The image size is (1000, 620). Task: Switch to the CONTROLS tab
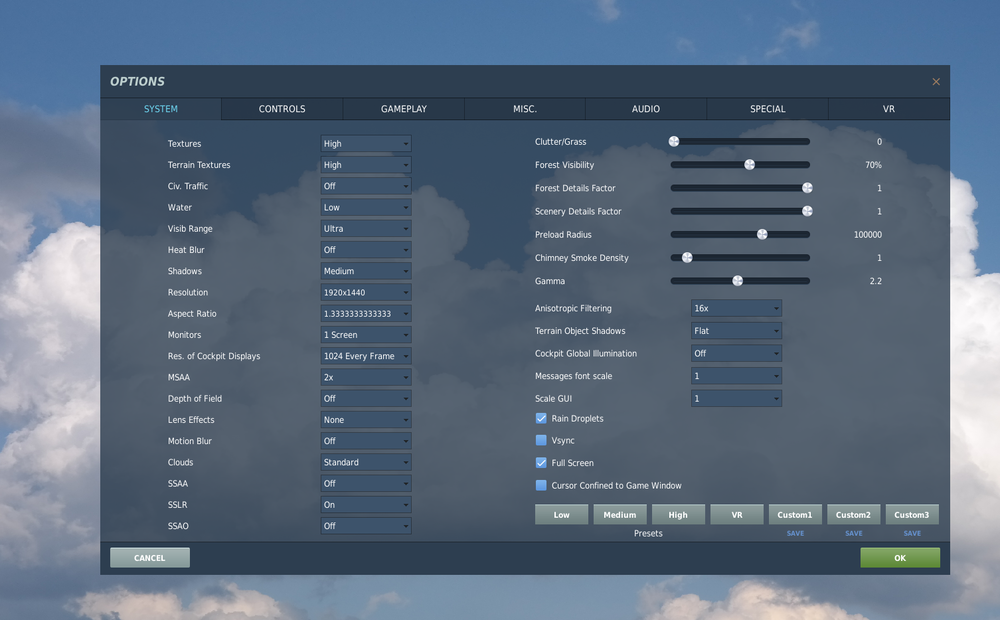(282, 109)
